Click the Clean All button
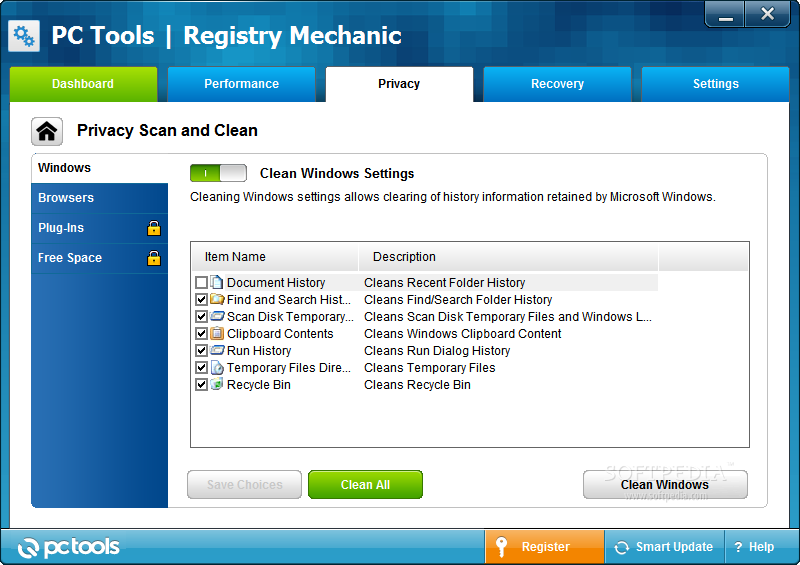800x565 pixels. click(x=365, y=484)
